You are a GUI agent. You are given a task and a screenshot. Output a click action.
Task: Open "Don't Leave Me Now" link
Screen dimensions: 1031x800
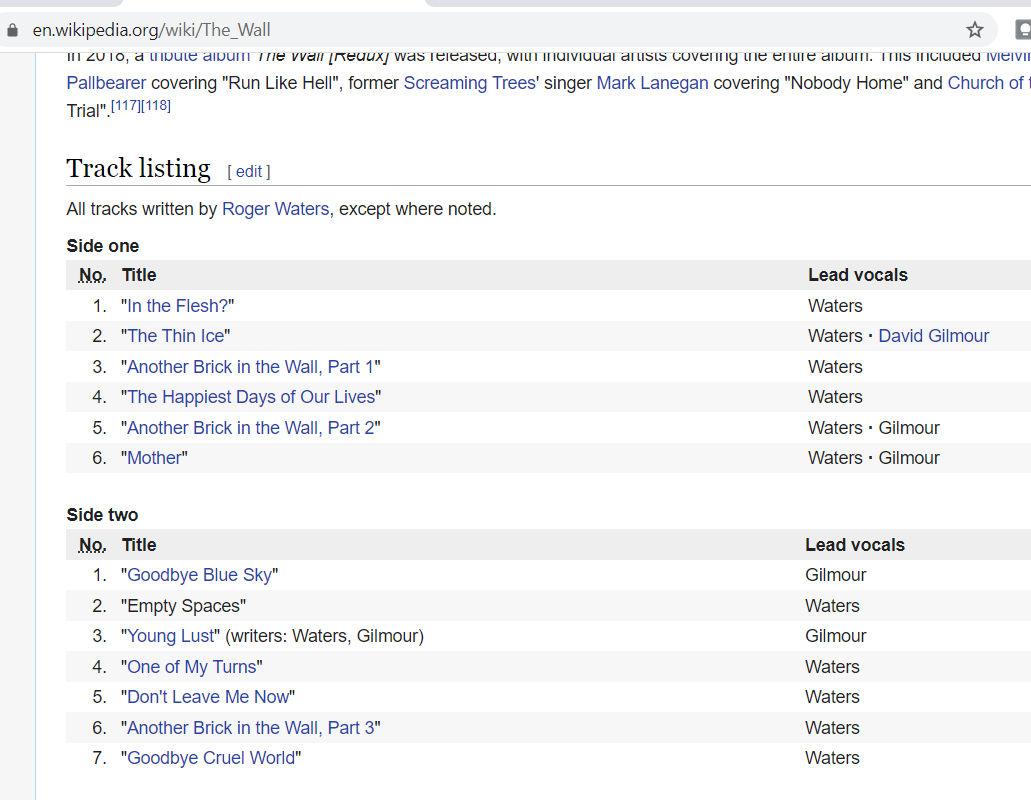tap(208, 697)
